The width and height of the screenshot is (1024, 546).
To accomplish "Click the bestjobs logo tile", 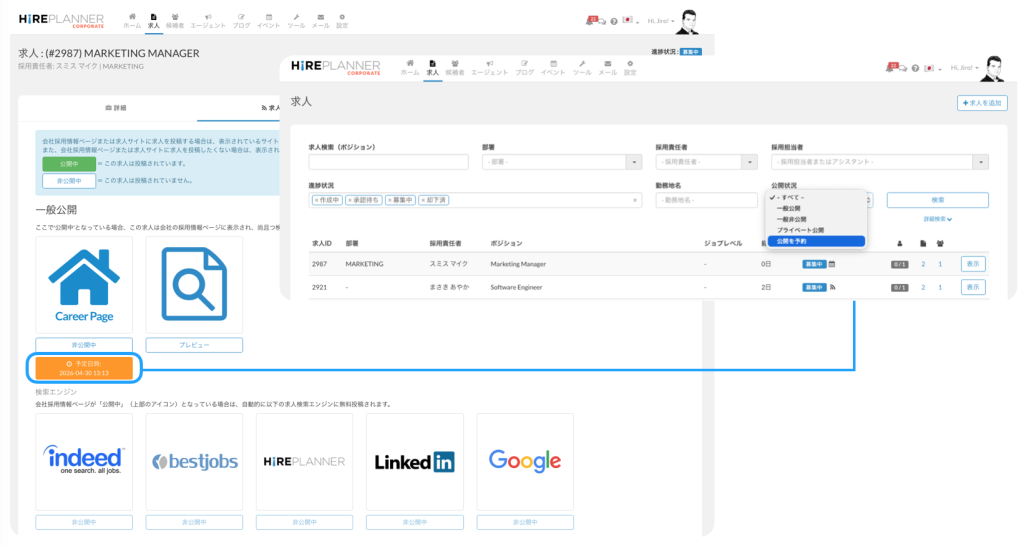I will pyautogui.click(x=194, y=461).
